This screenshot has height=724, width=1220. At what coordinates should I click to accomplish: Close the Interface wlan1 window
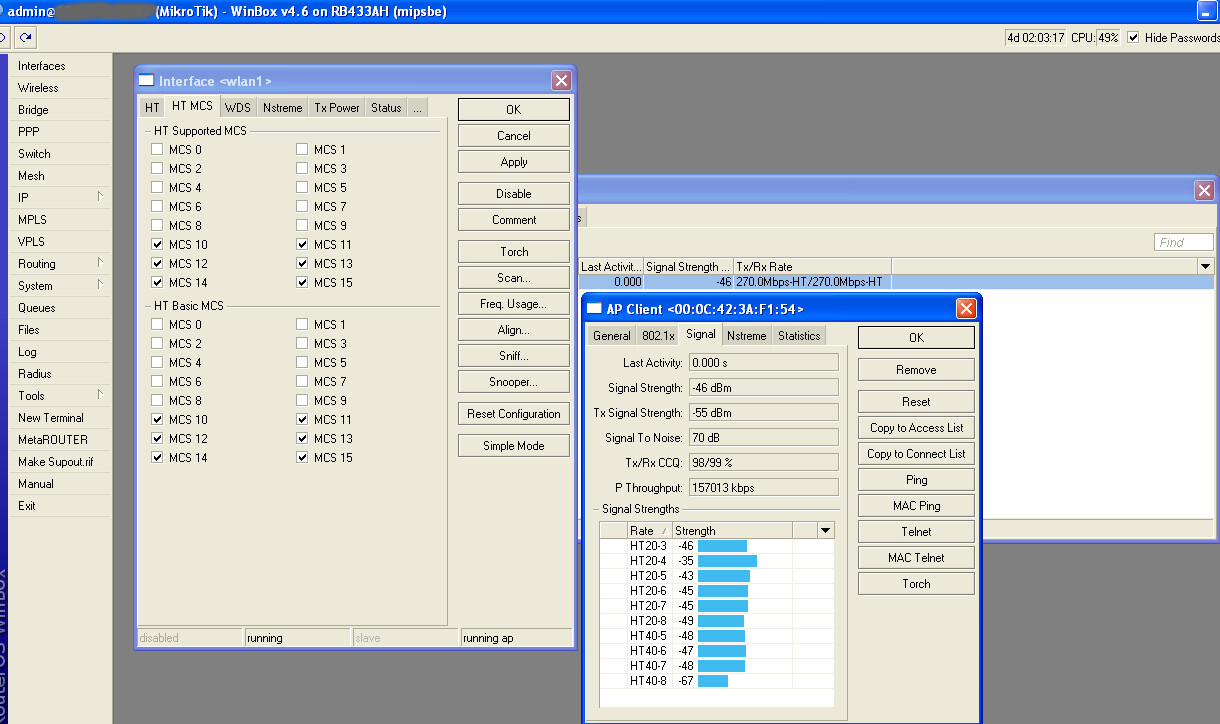[x=561, y=81]
